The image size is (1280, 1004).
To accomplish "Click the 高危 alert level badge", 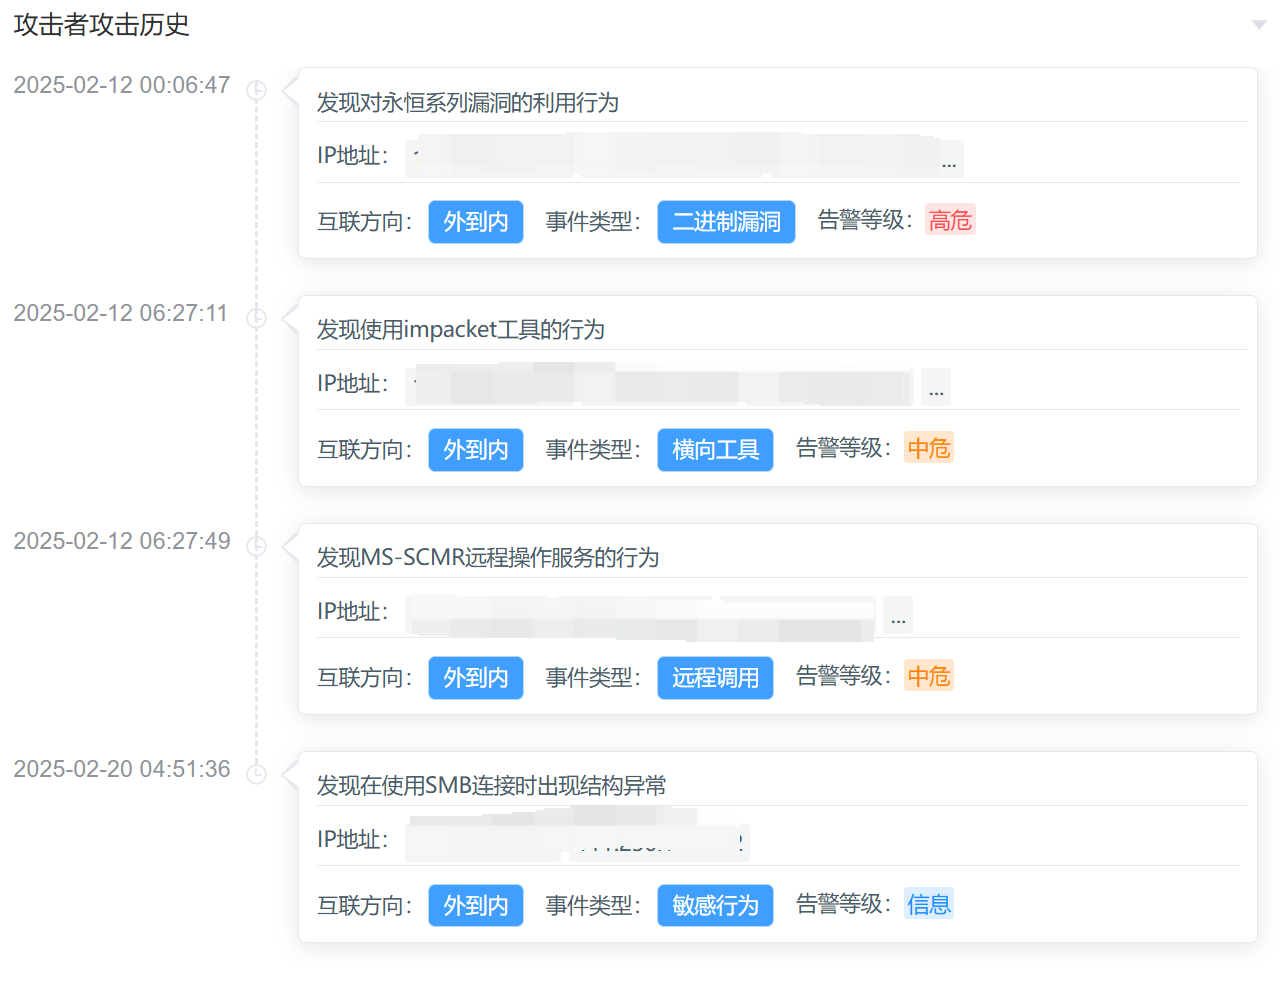I will point(950,219).
